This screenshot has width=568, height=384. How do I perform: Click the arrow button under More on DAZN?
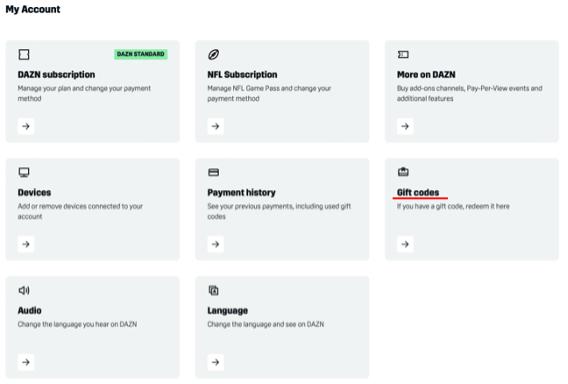point(405,126)
